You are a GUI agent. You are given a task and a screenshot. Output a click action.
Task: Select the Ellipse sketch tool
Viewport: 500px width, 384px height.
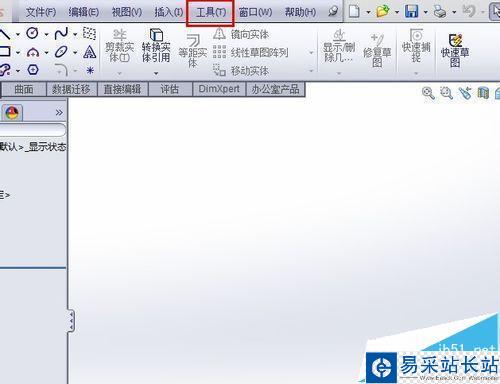pyautogui.click(x=61, y=52)
